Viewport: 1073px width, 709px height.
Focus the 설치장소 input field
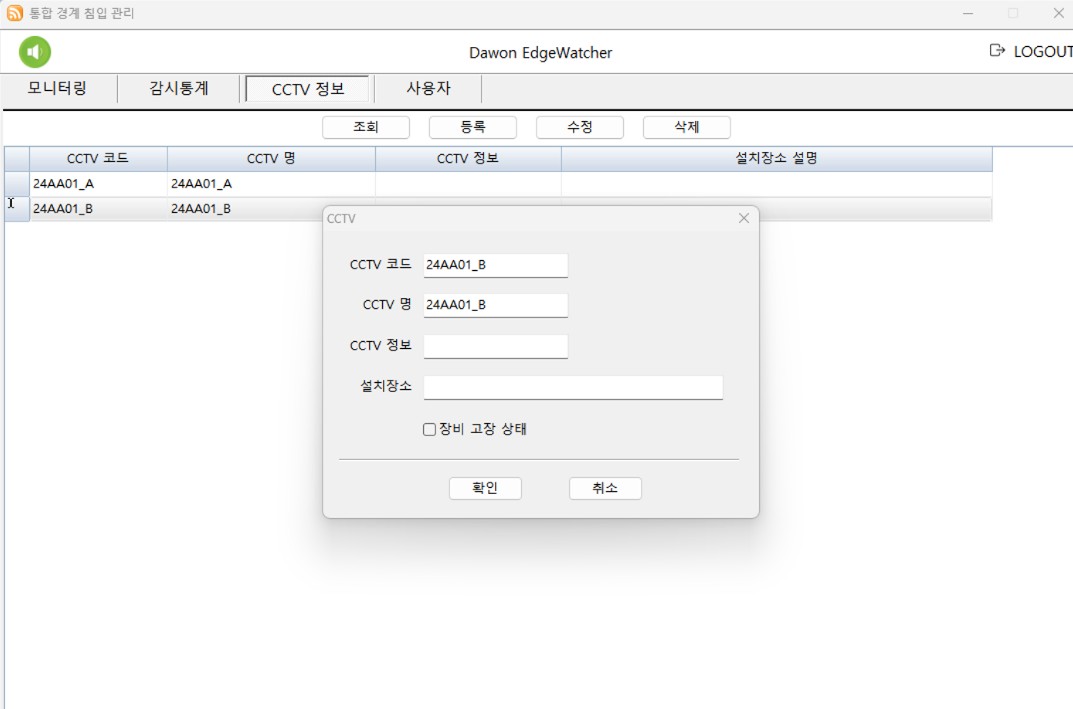click(x=572, y=387)
